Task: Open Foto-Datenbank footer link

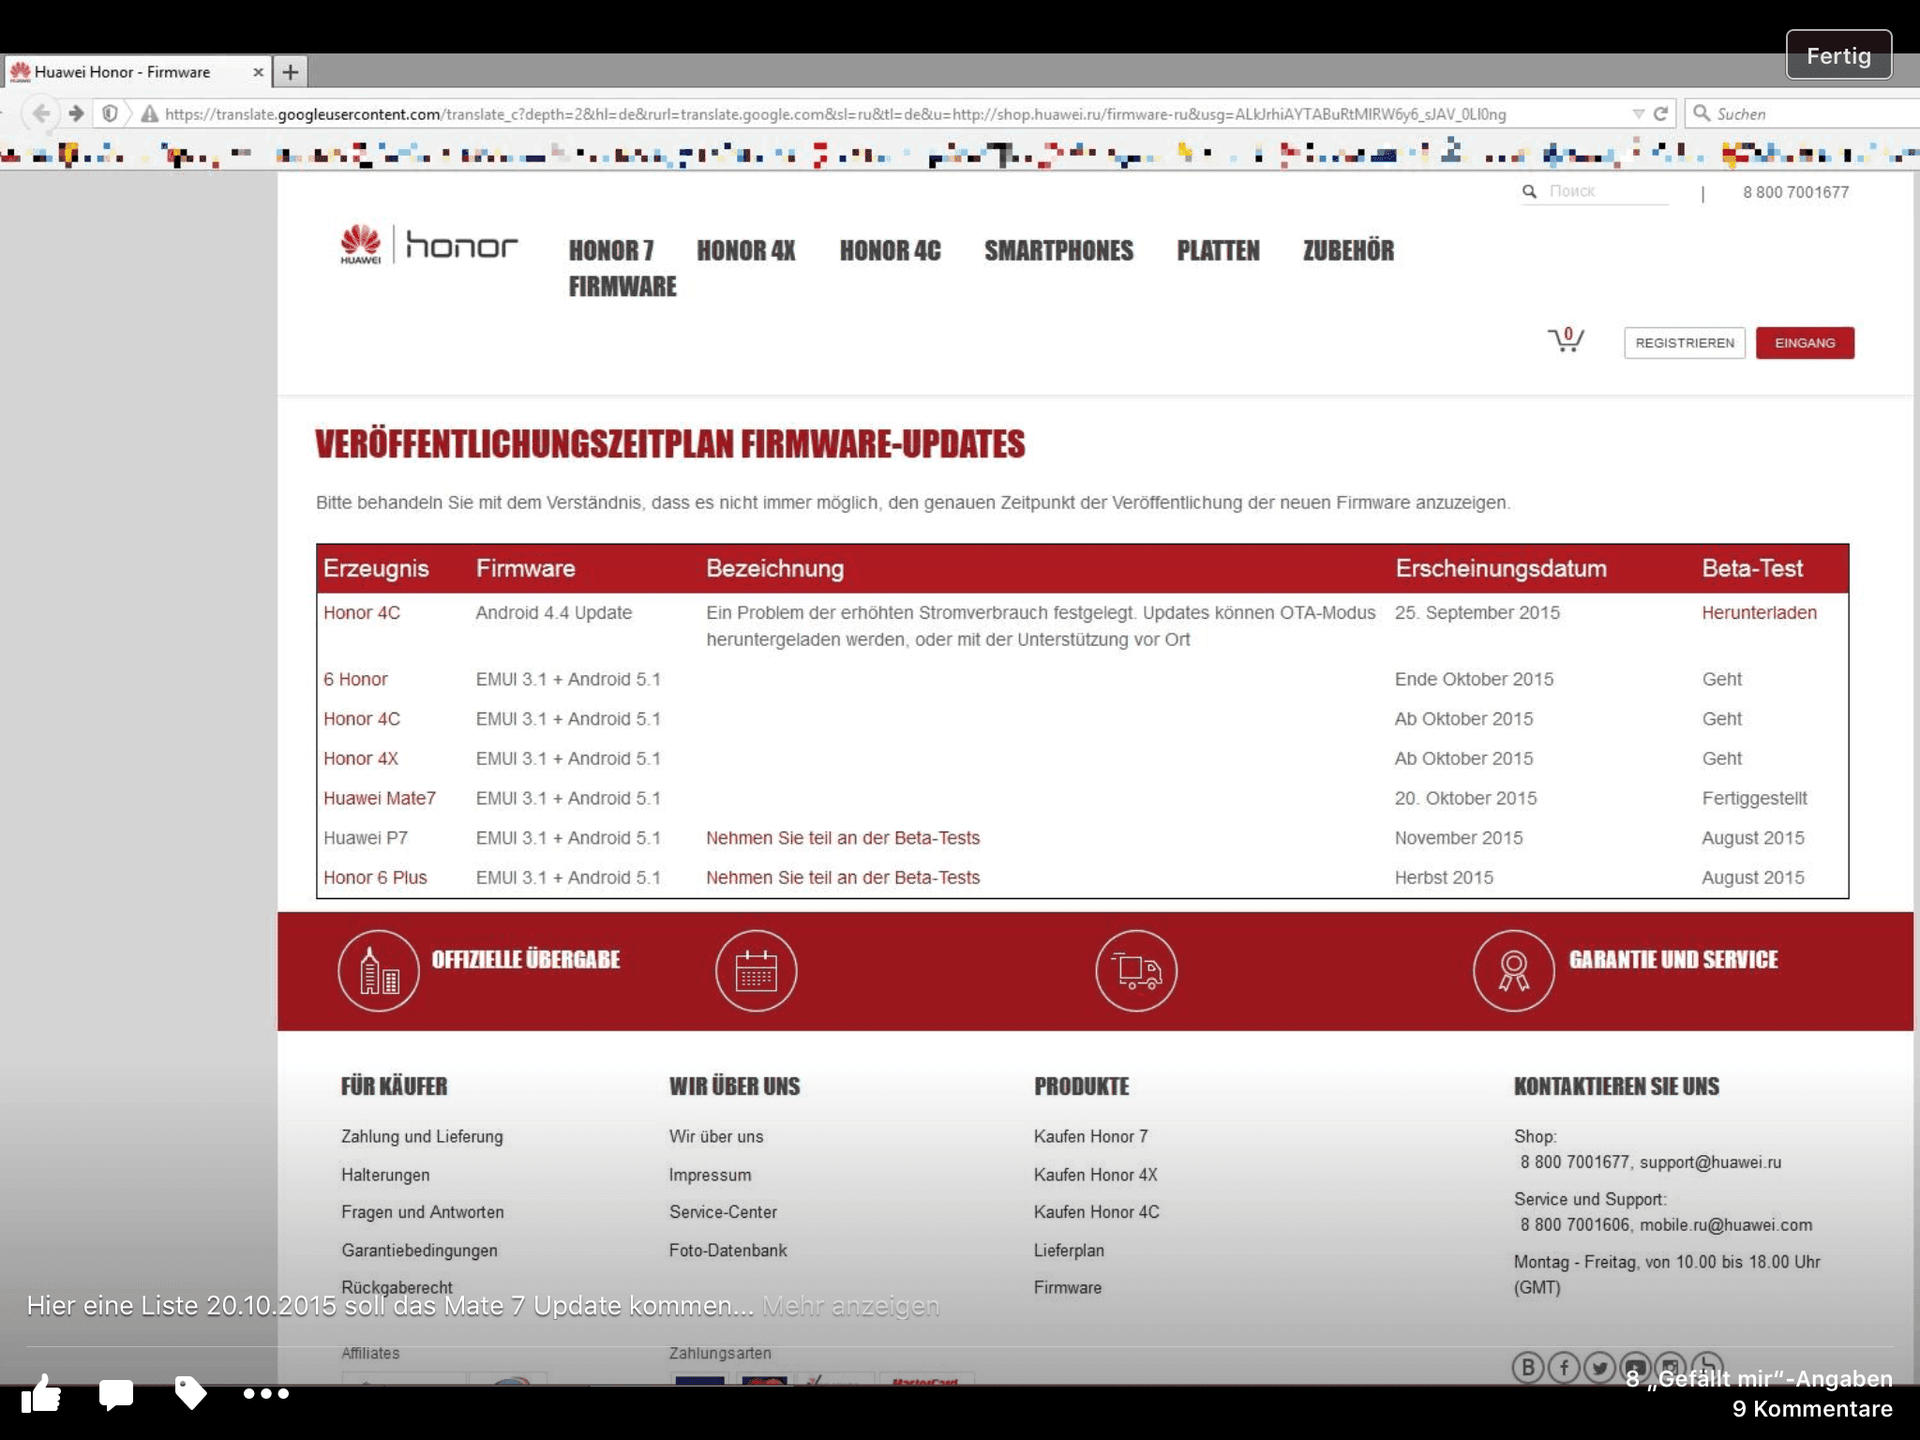Action: pyautogui.click(x=728, y=1250)
